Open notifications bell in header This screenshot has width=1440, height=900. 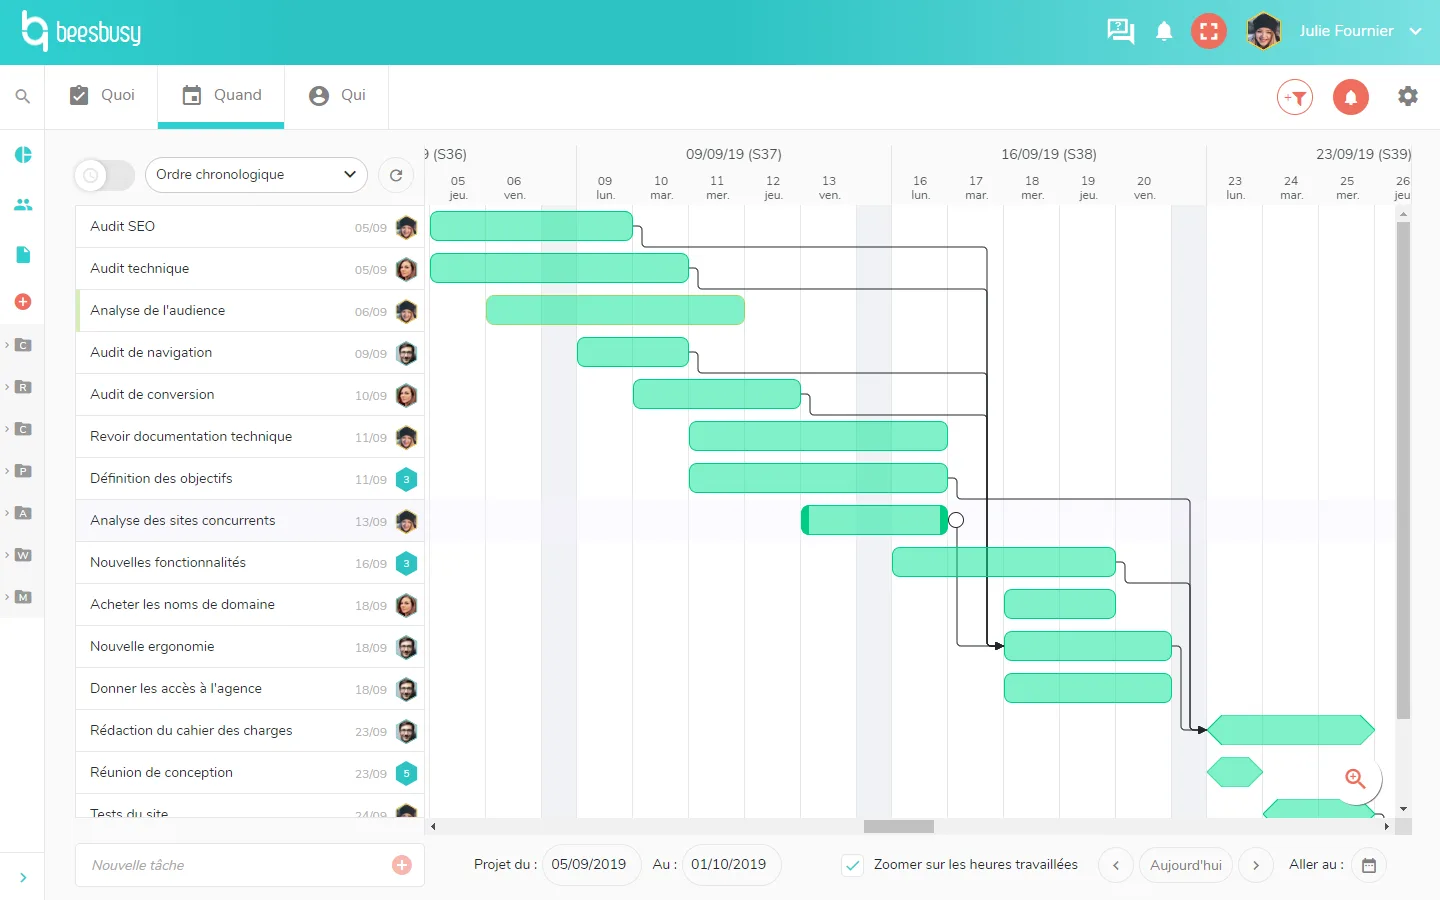click(x=1164, y=31)
